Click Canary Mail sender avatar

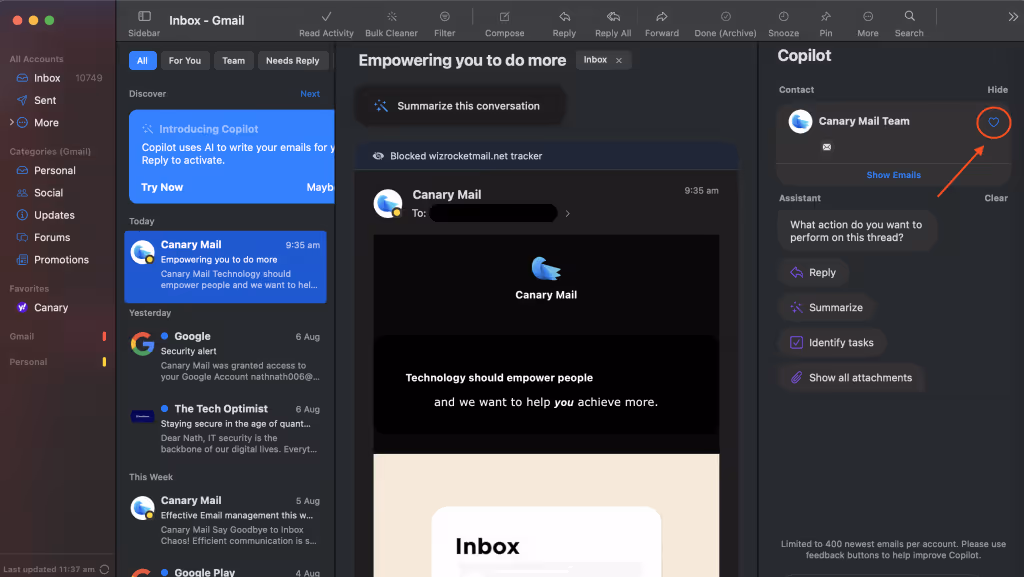(x=387, y=204)
